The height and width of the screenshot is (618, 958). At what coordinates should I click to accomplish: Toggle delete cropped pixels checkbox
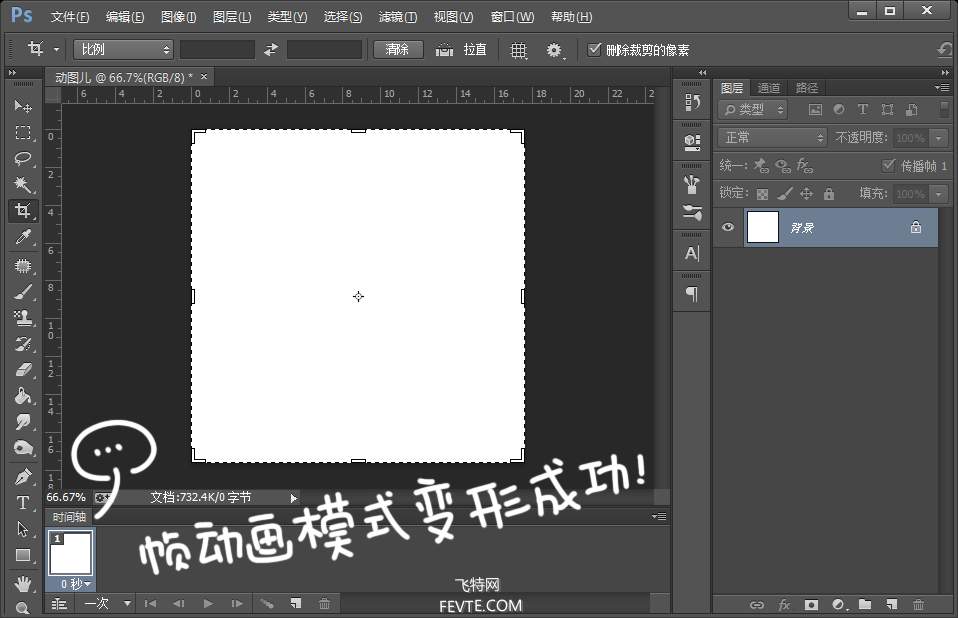tap(594, 49)
